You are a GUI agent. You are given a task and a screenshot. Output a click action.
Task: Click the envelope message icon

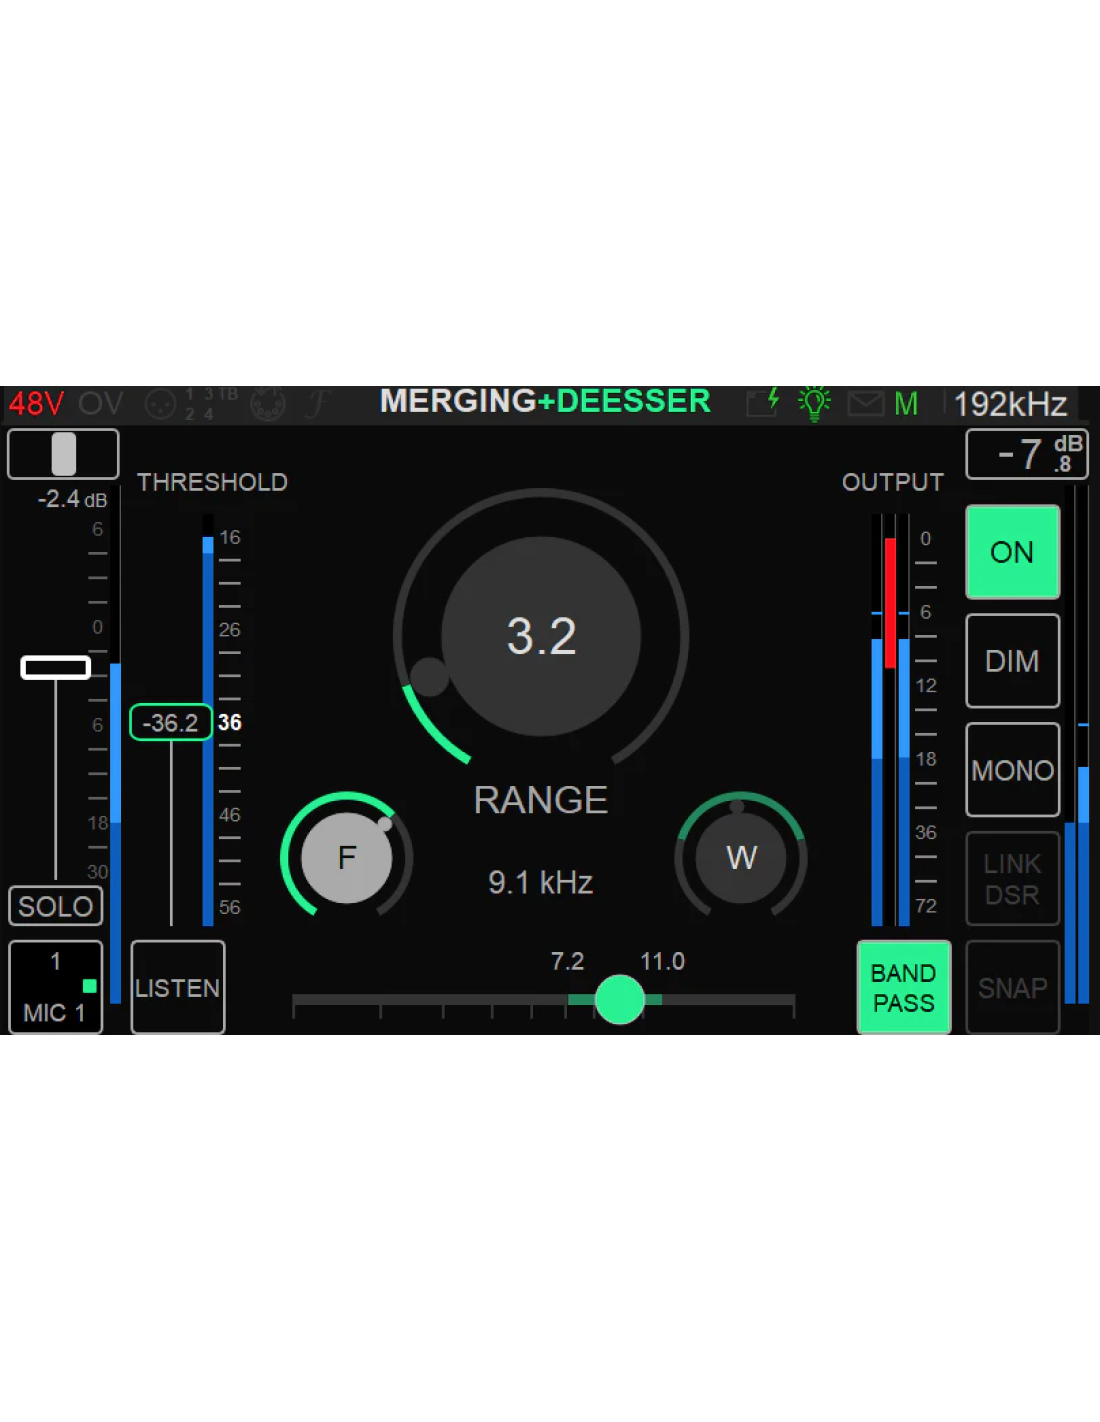[866, 404]
